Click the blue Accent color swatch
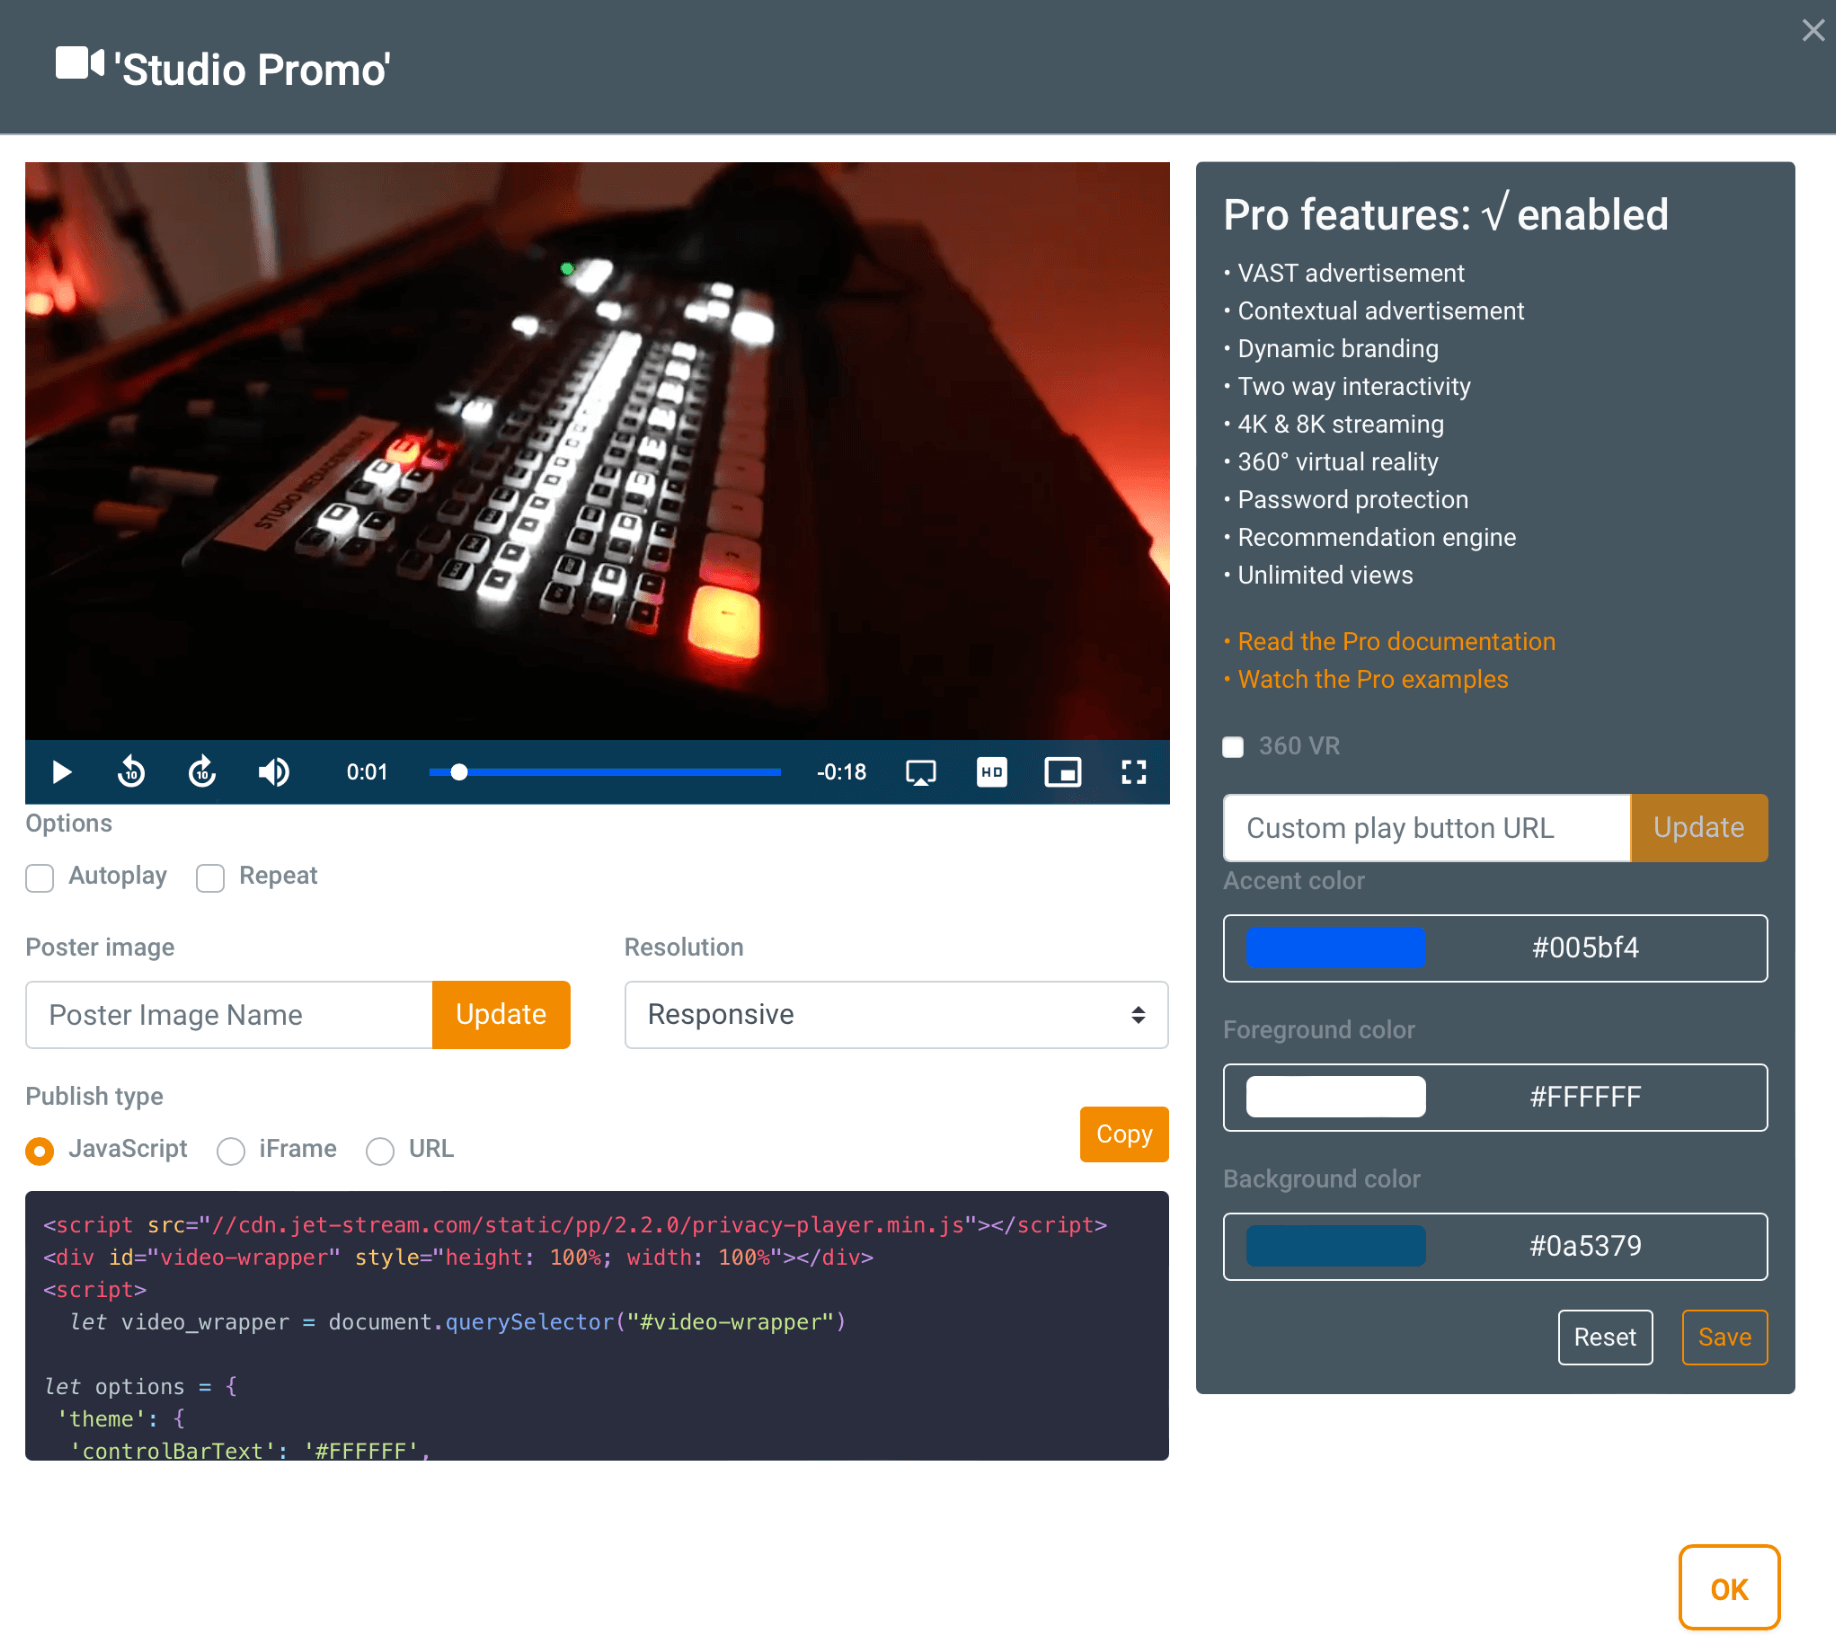The width and height of the screenshot is (1836, 1648). point(1335,948)
